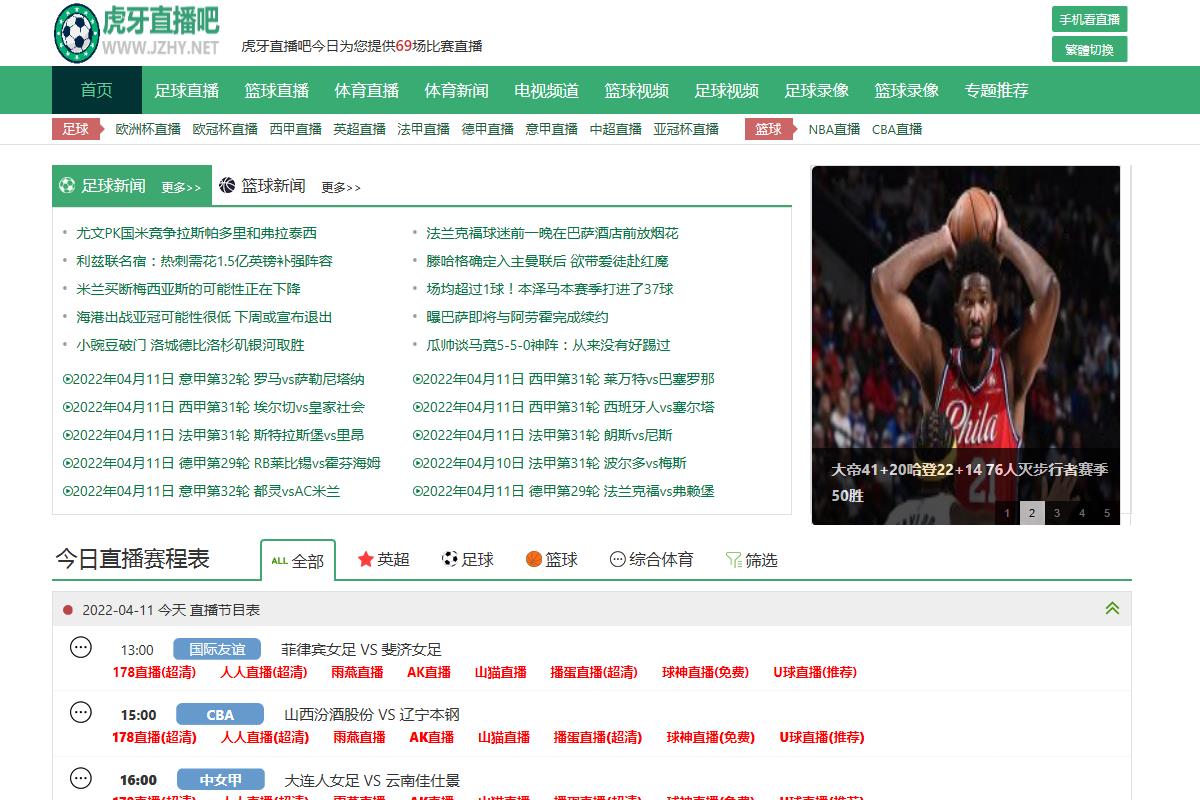Open news 利兹联名宿：热刺需花1.5亿英镑补强阵容

click(x=204, y=261)
